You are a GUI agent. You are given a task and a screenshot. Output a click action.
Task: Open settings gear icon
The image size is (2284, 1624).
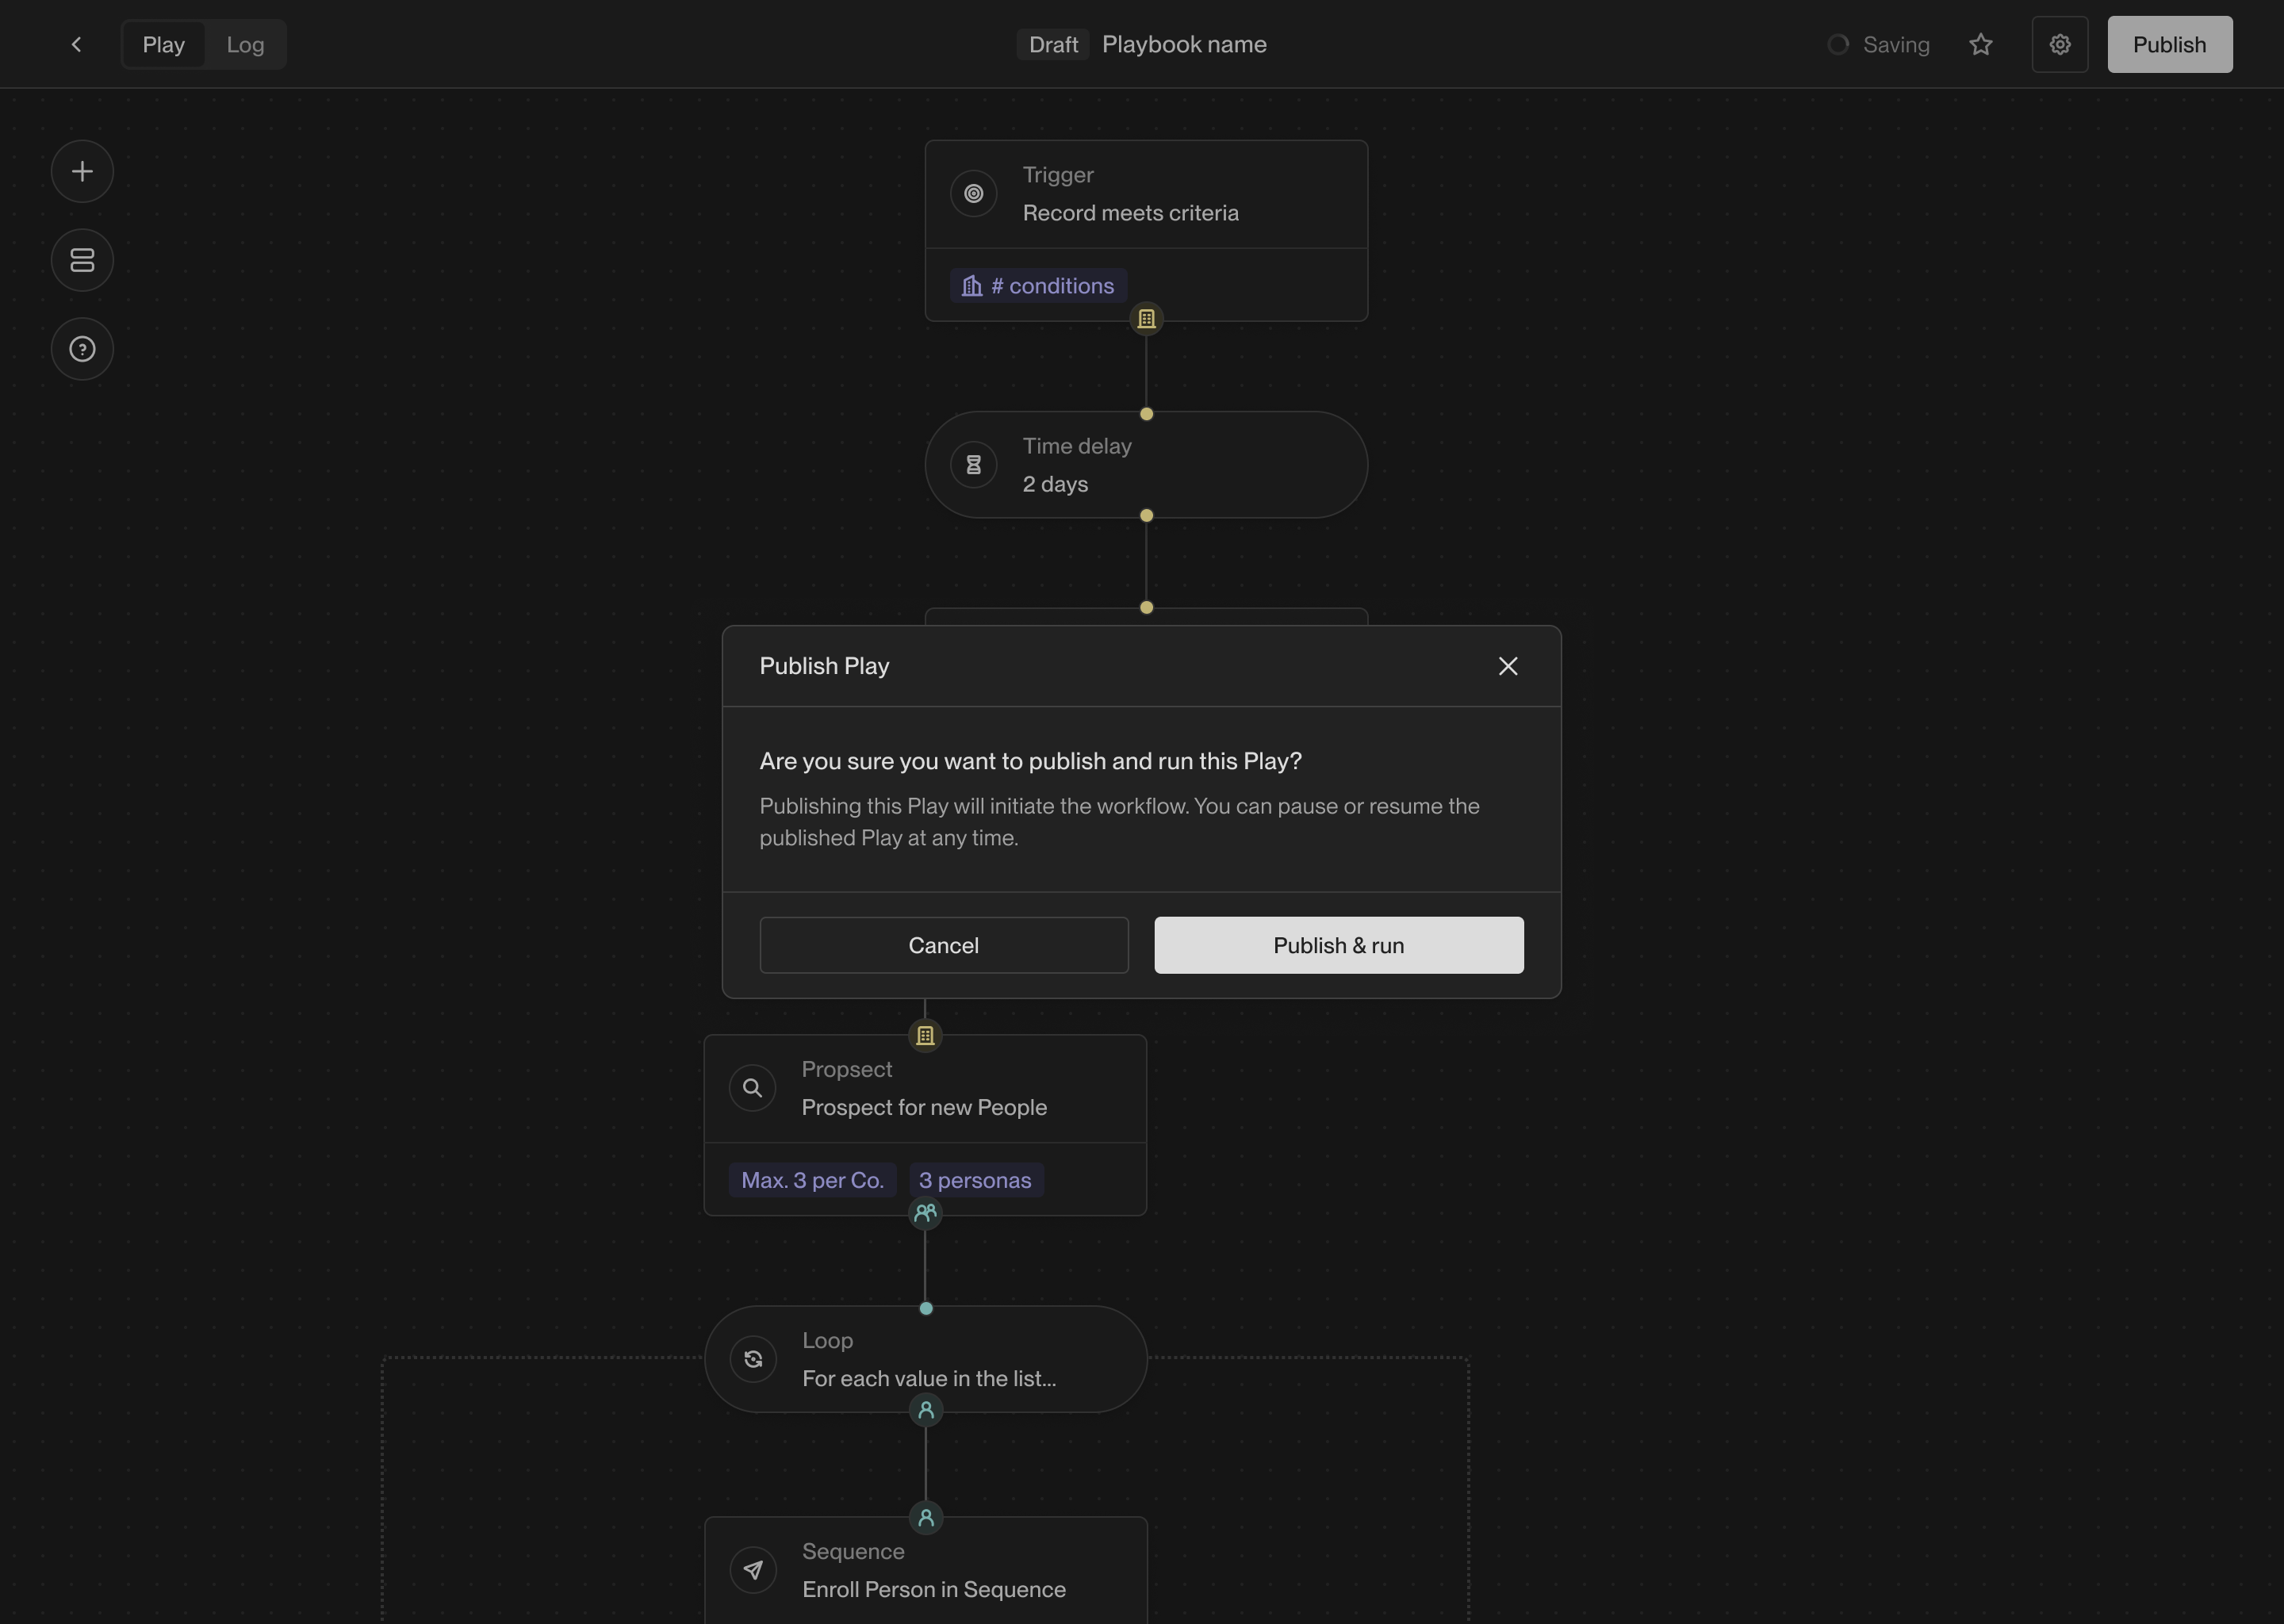(2059, 44)
